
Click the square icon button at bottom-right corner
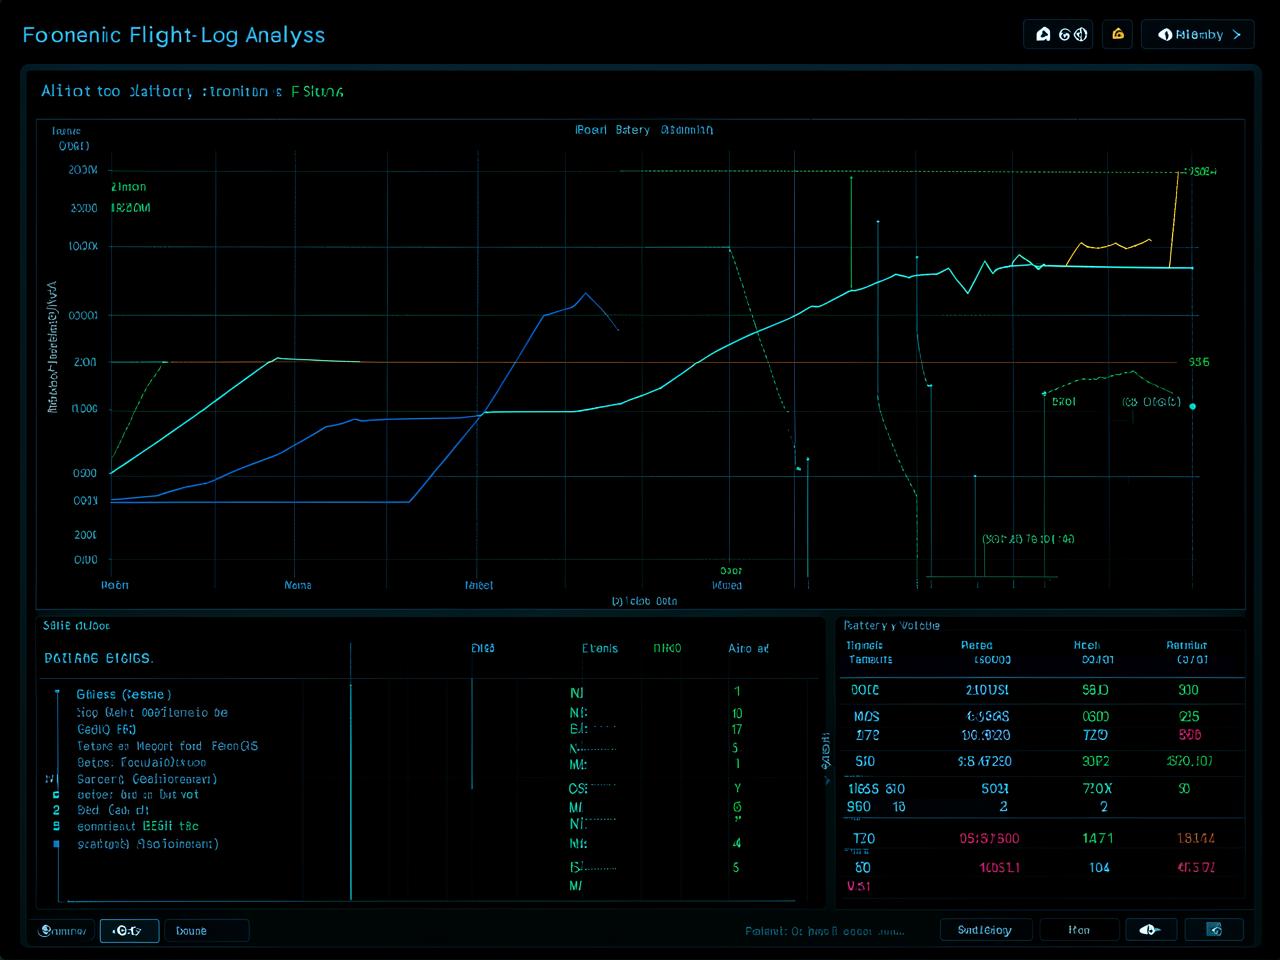1214,930
